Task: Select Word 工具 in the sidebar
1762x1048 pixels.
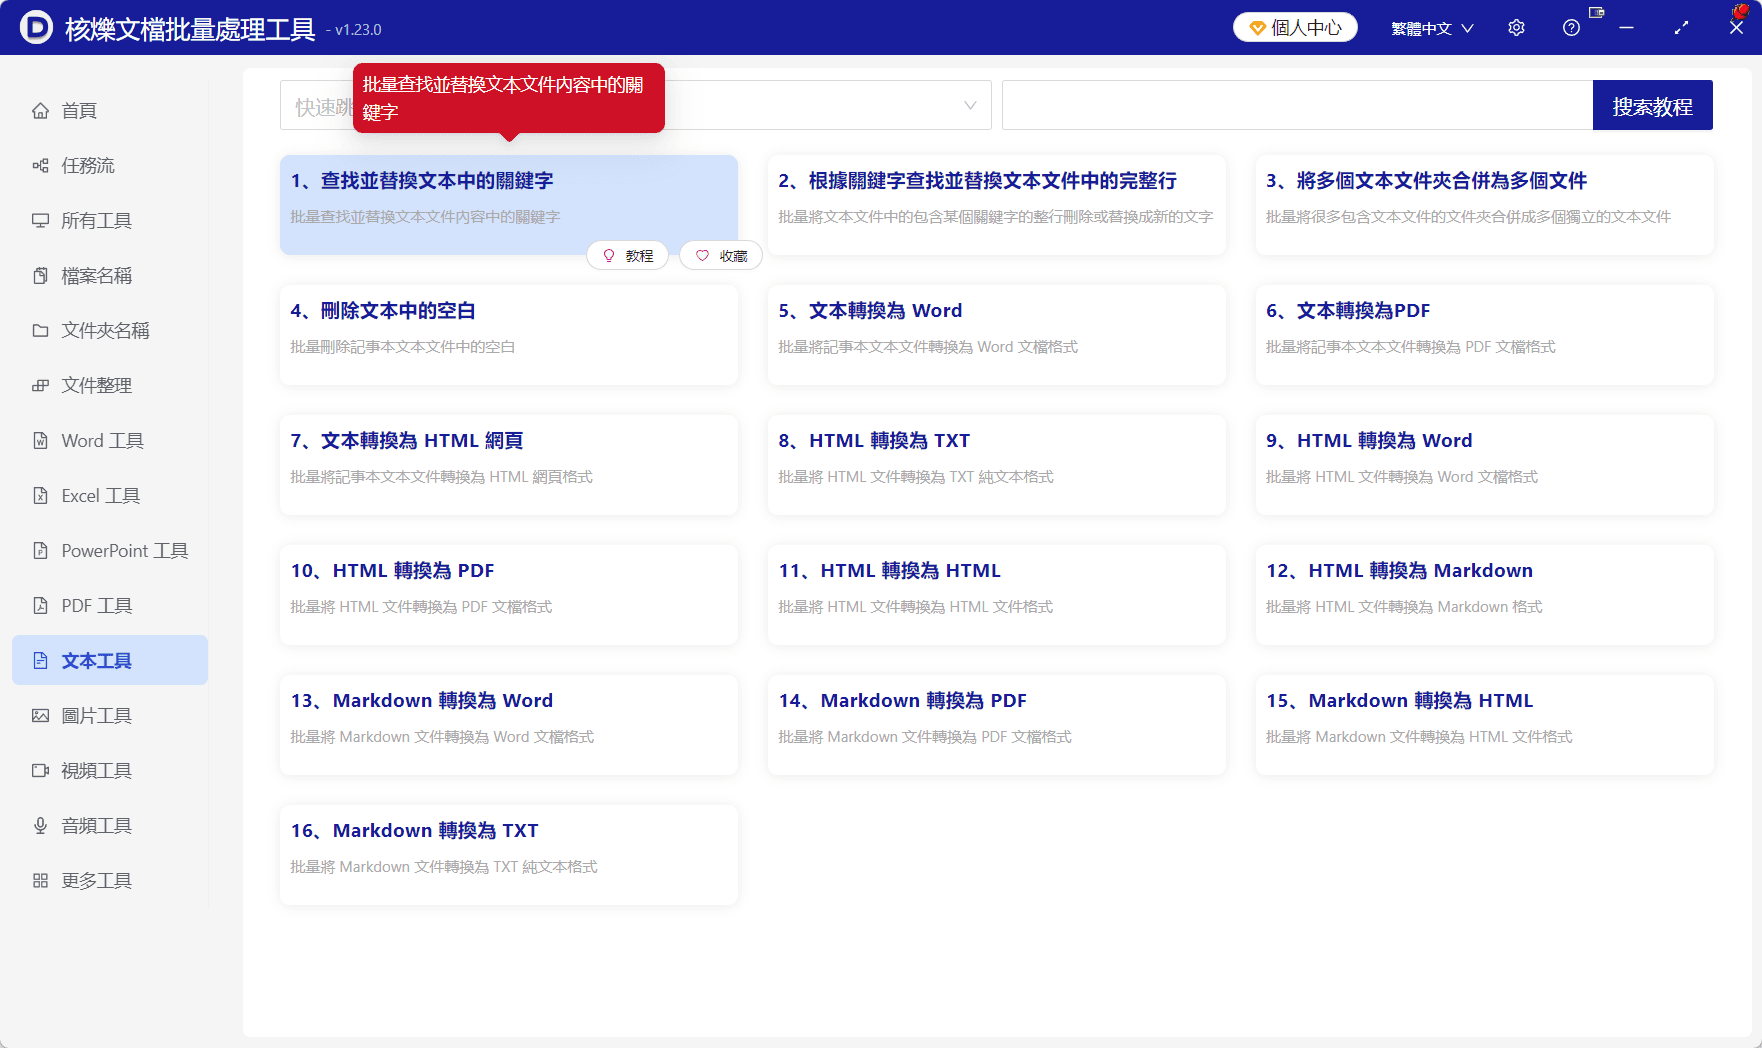Action: [110, 441]
